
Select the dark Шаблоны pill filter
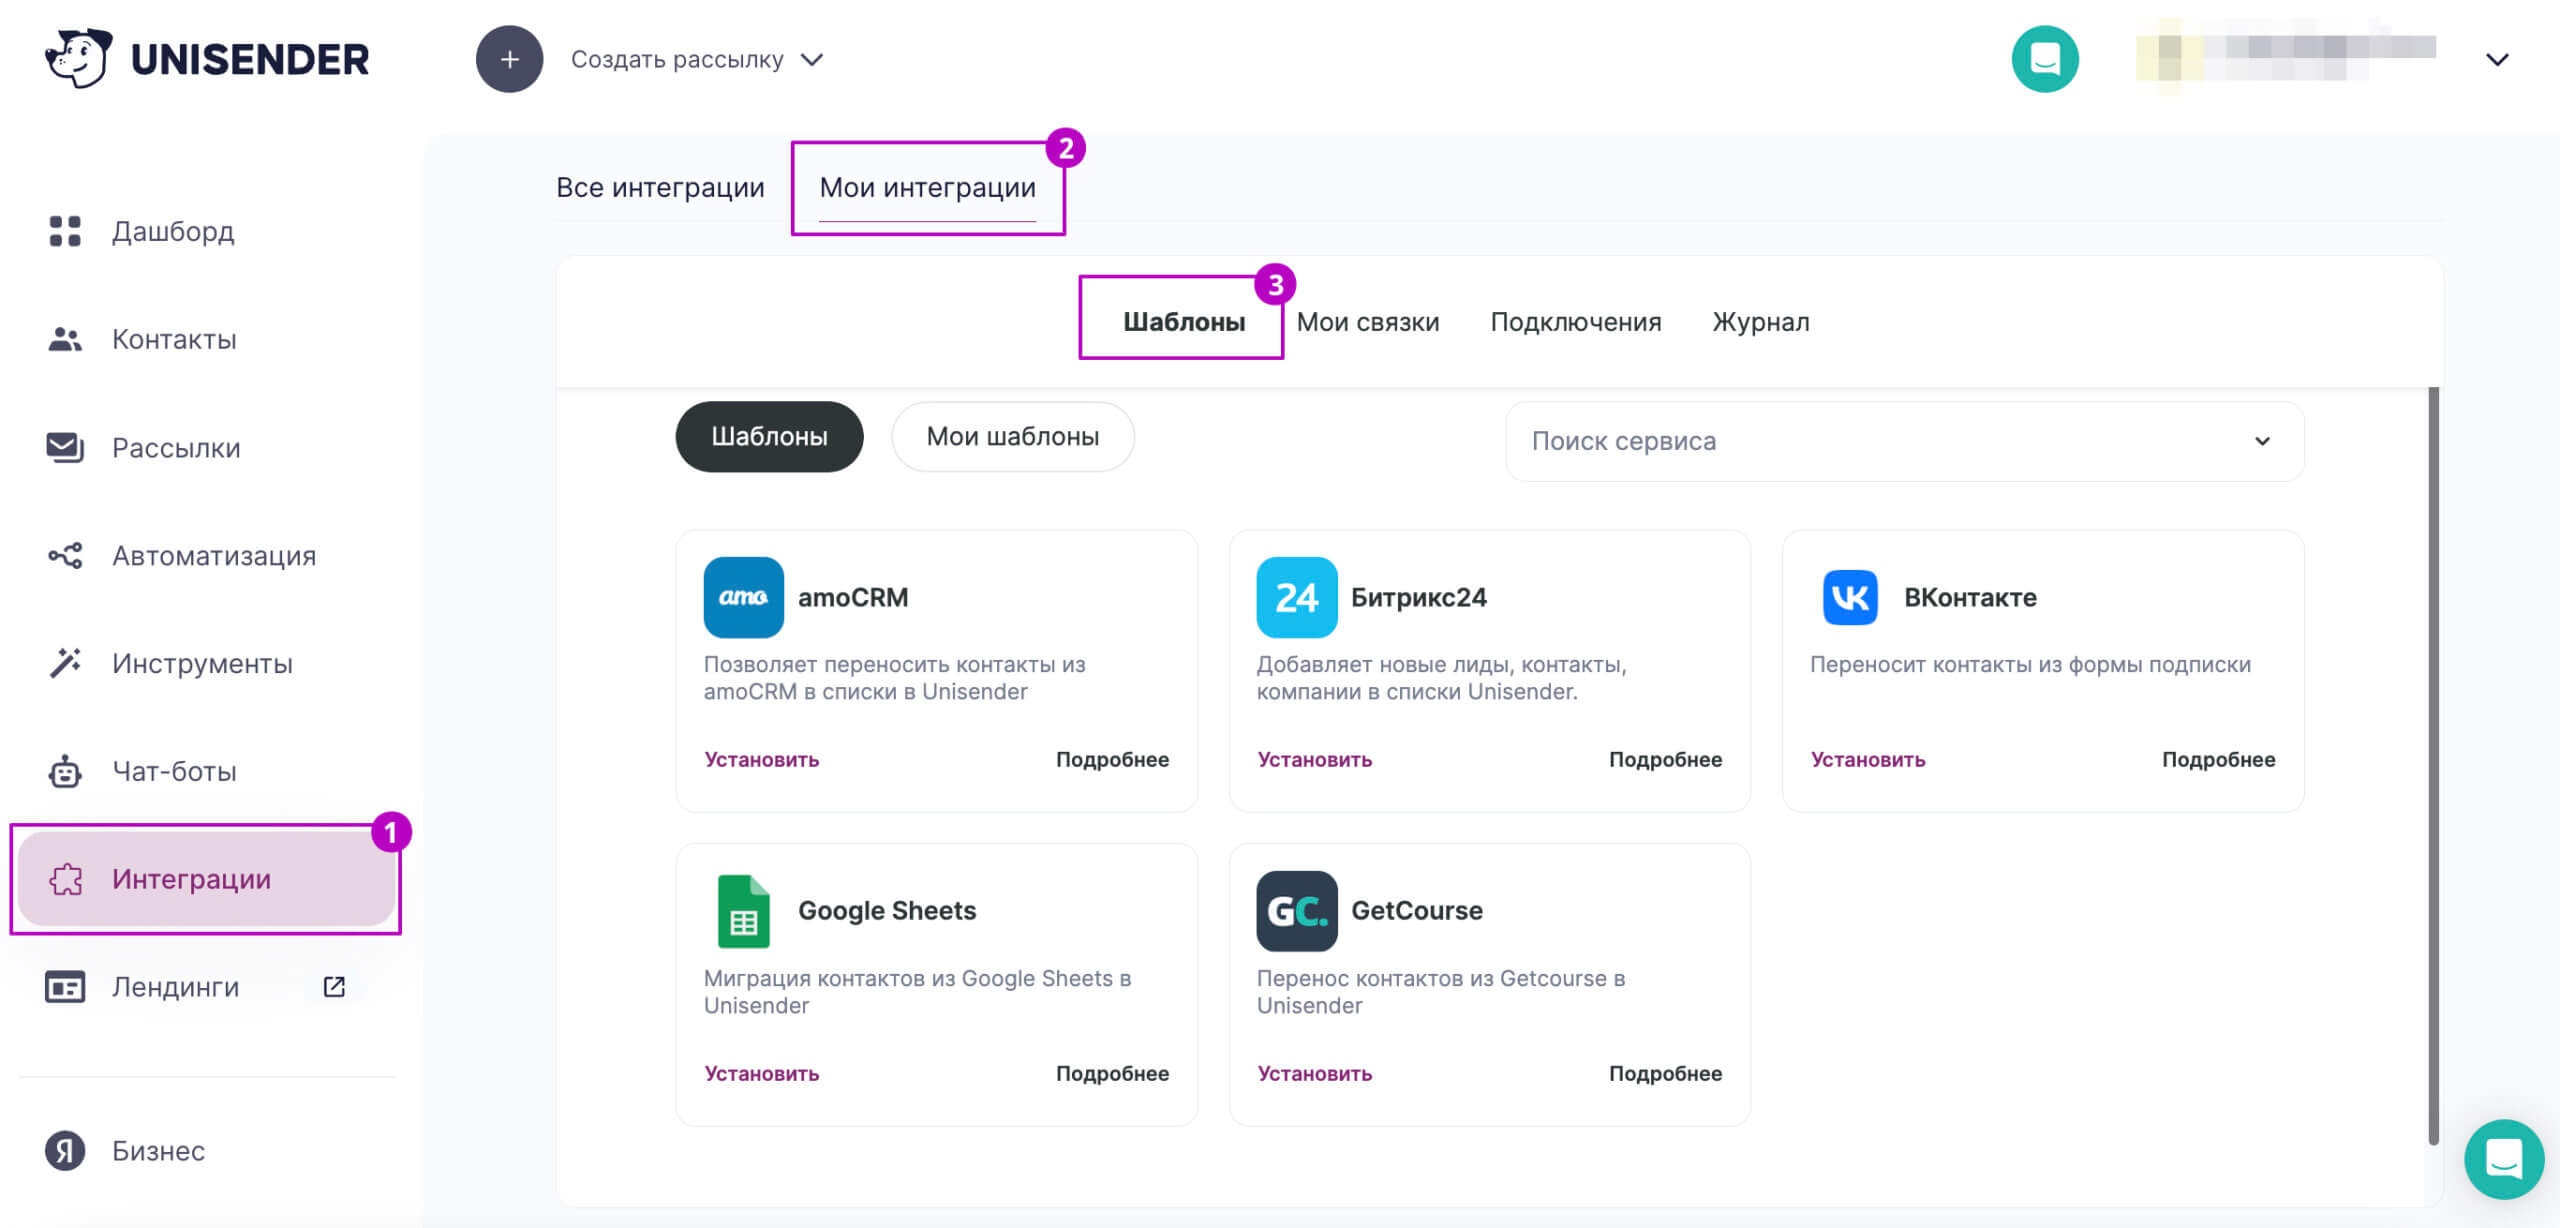(769, 436)
